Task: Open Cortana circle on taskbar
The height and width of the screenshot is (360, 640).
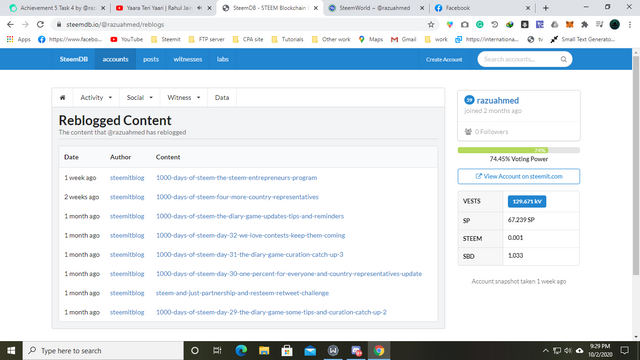Action: 195,351
